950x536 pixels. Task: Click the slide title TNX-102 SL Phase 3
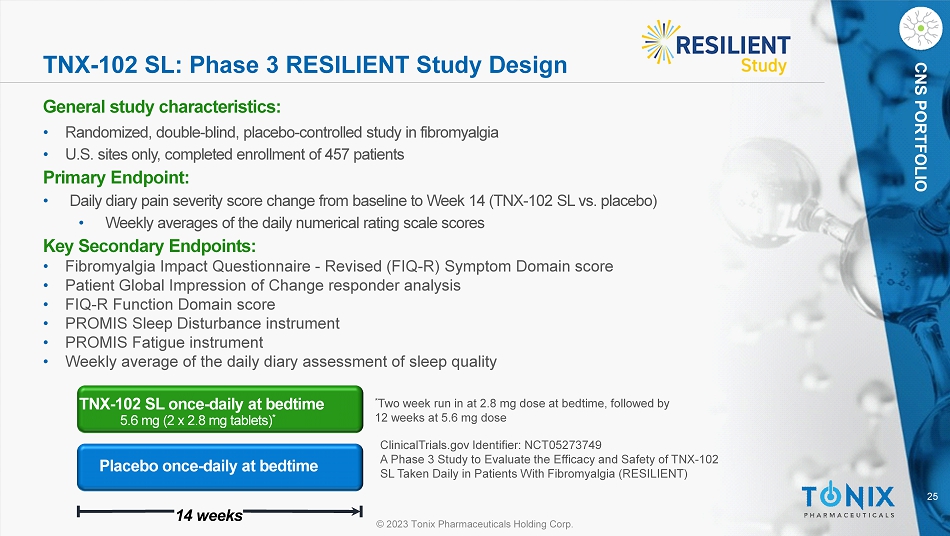305,66
